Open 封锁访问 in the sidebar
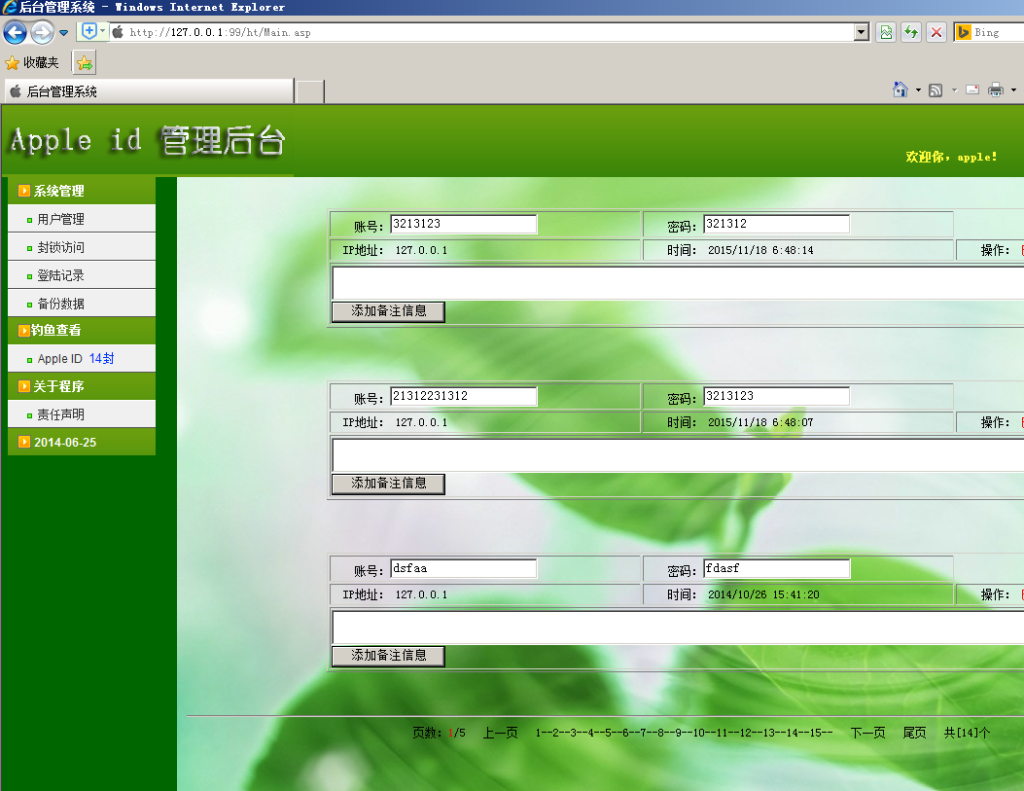The height and width of the screenshot is (791, 1024). (x=82, y=247)
